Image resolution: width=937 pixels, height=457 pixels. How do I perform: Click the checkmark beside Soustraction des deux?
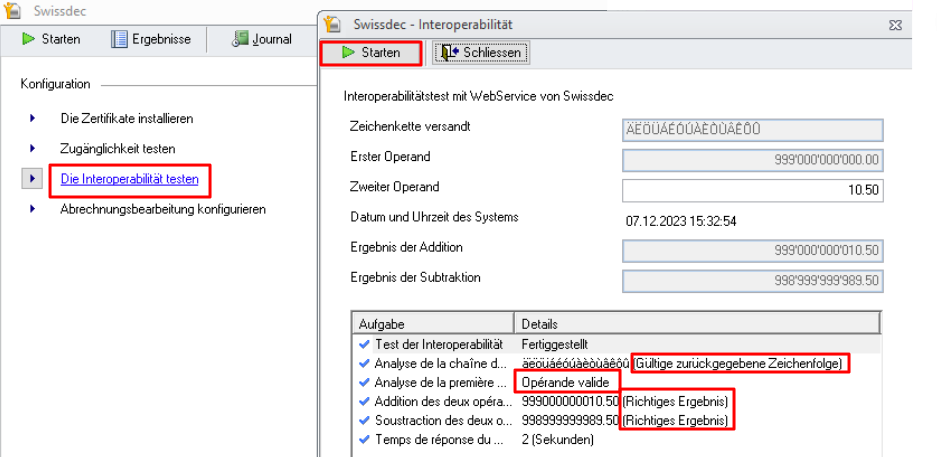[x=364, y=421]
